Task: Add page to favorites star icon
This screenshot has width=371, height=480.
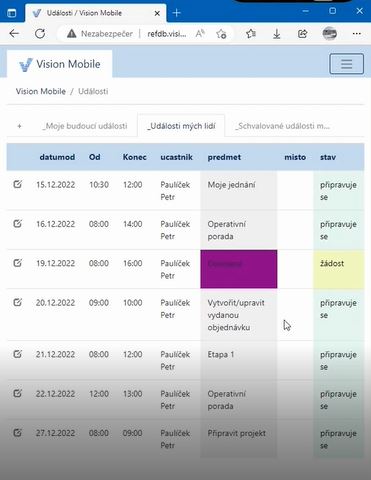Action: 221,33
